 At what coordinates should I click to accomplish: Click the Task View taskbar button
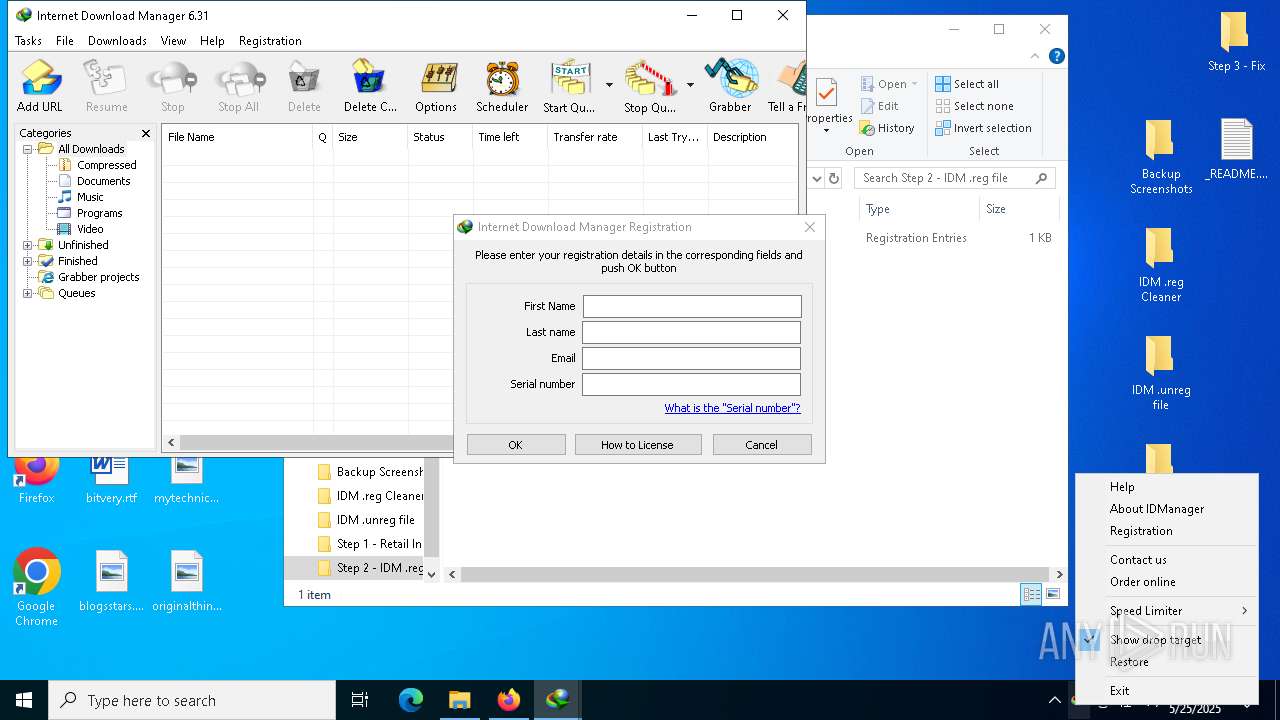(x=360, y=700)
